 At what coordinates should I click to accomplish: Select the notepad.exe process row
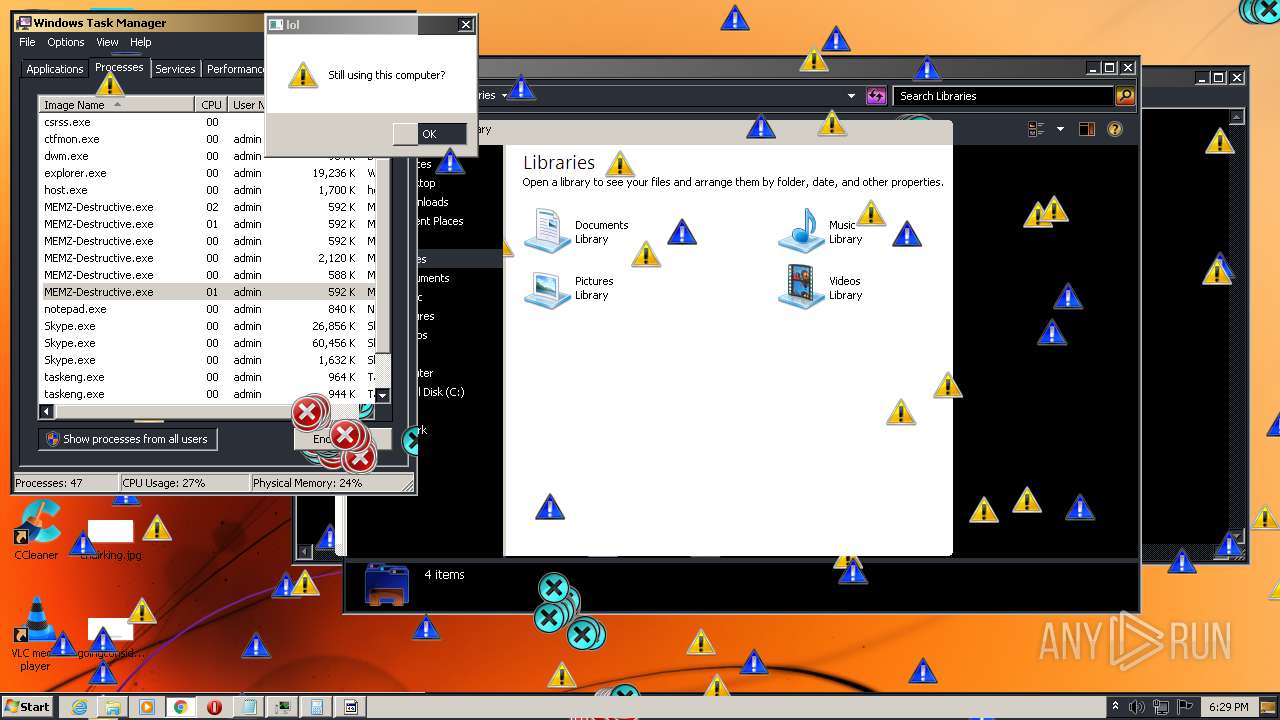(207, 309)
